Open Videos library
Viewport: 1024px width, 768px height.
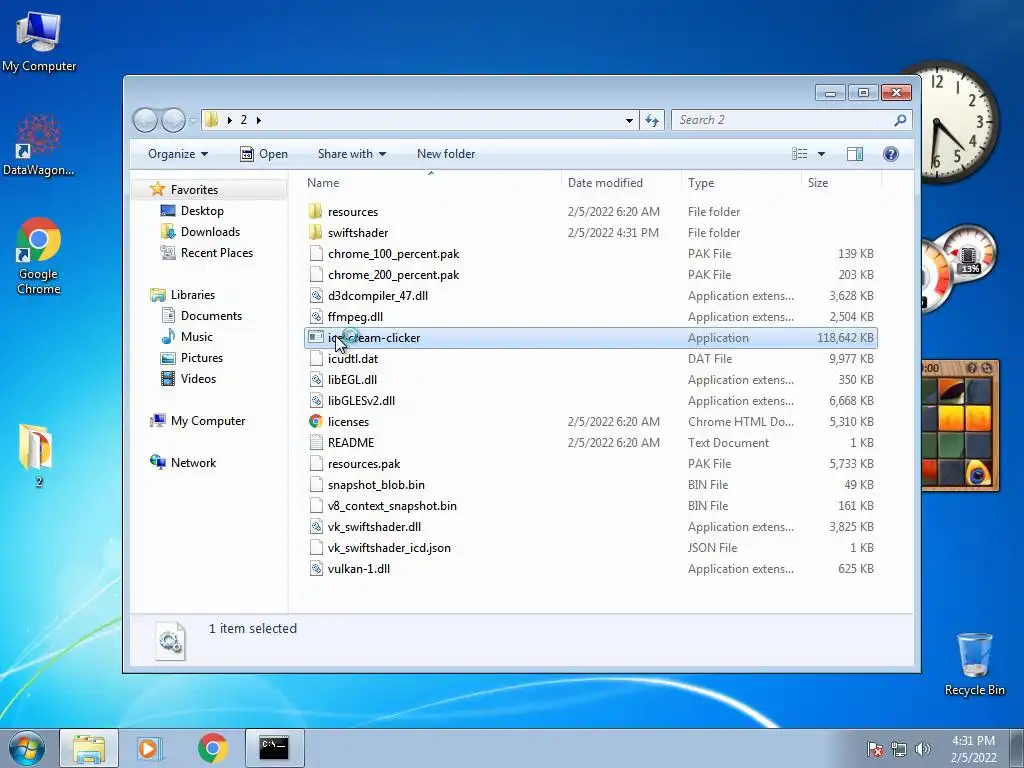(188, 379)
